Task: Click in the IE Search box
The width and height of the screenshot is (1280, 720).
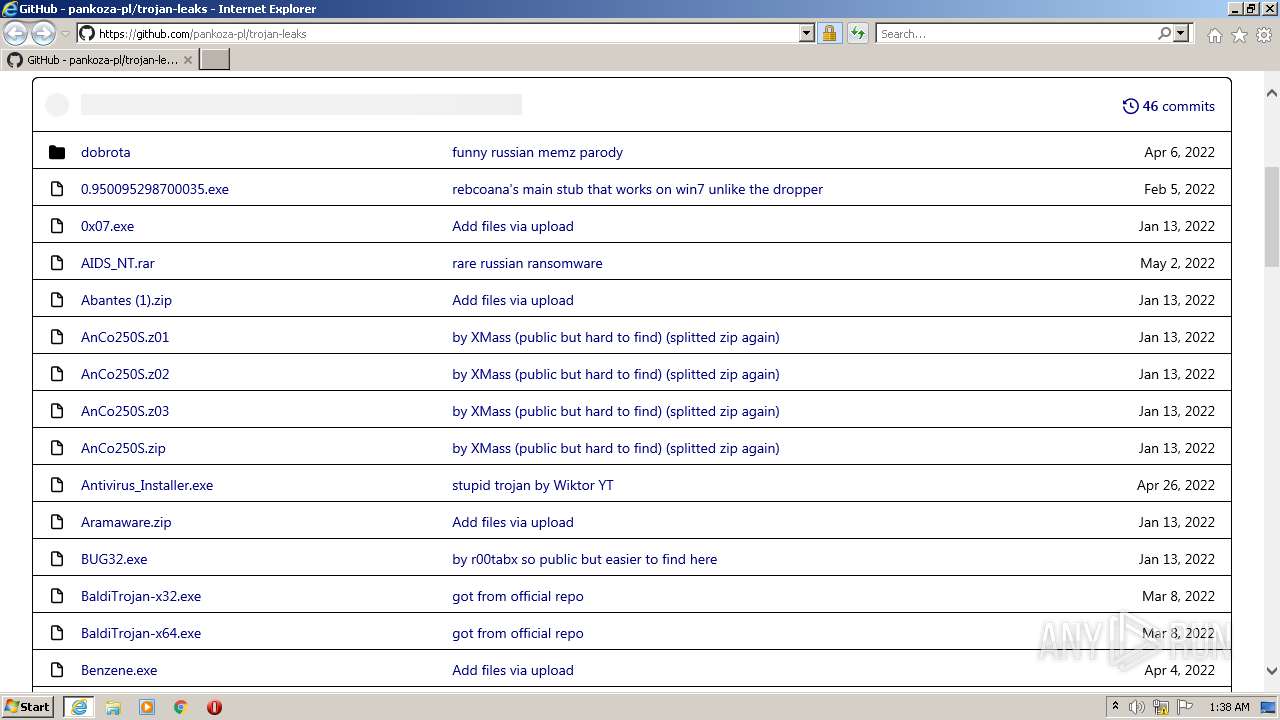Action: (1015, 33)
